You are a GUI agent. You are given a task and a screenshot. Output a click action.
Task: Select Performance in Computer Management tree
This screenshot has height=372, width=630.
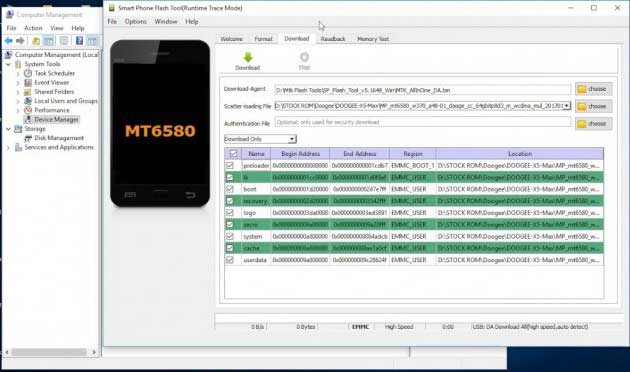pyautogui.click(x=51, y=110)
